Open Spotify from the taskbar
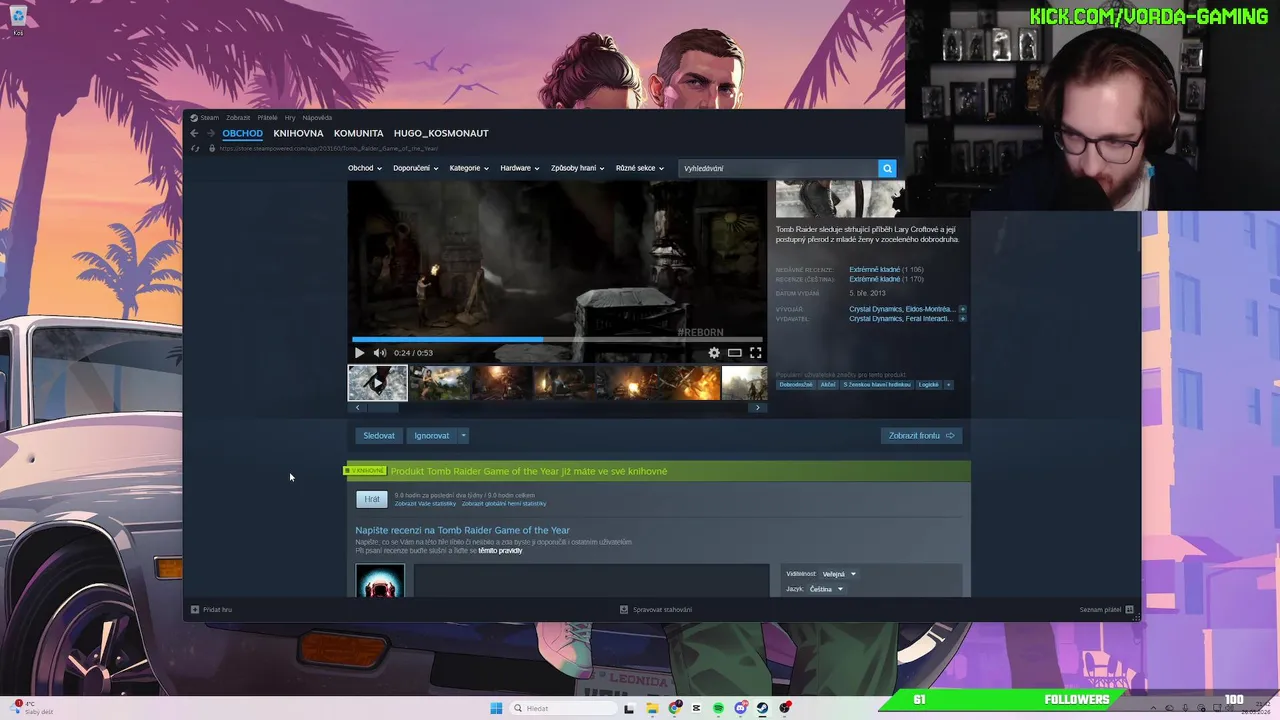Screen dimensions: 1280x720 pos(718,708)
